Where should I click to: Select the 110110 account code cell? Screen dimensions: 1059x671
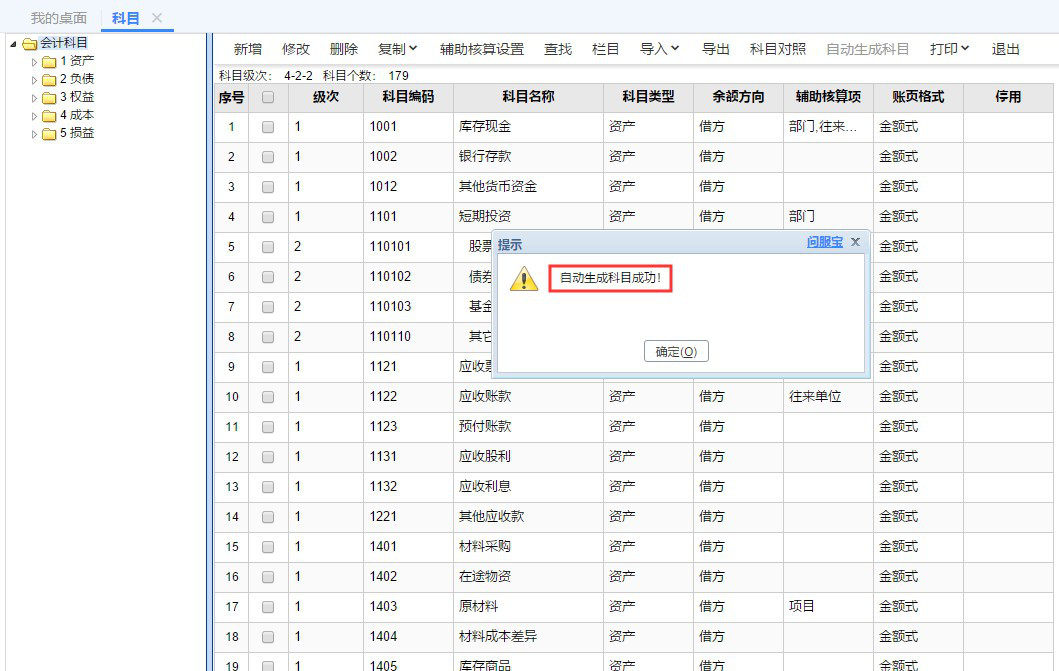pyautogui.click(x=408, y=337)
